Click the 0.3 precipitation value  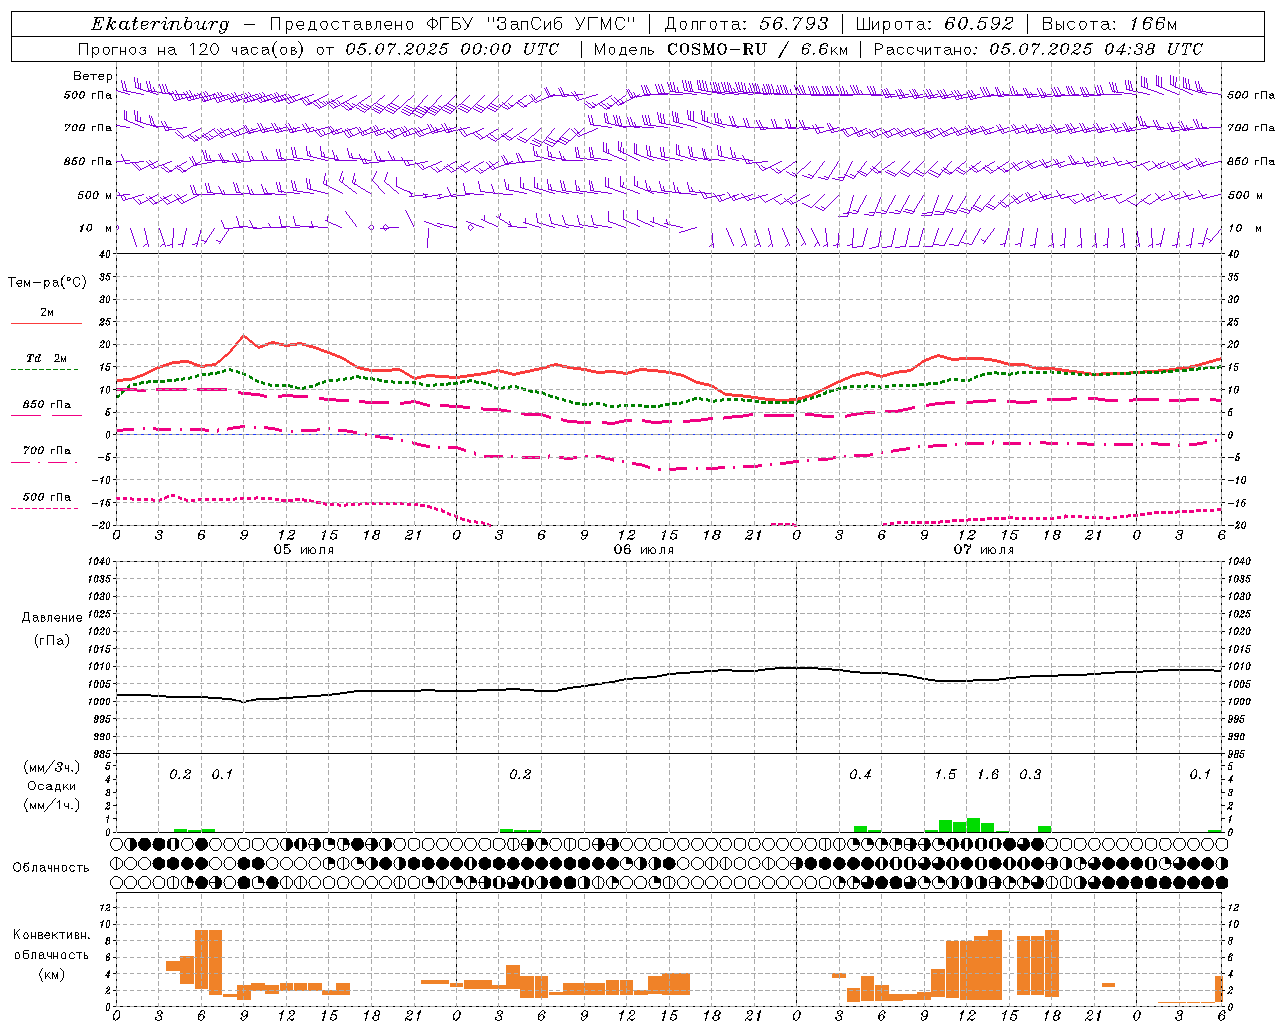(x=1030, y=775)
